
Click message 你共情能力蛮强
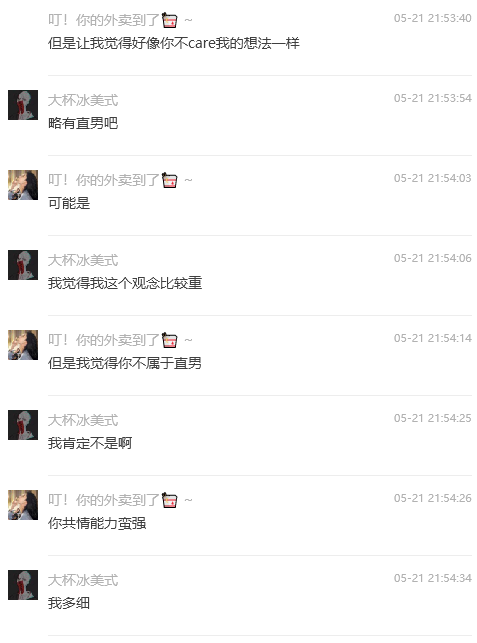97,523
